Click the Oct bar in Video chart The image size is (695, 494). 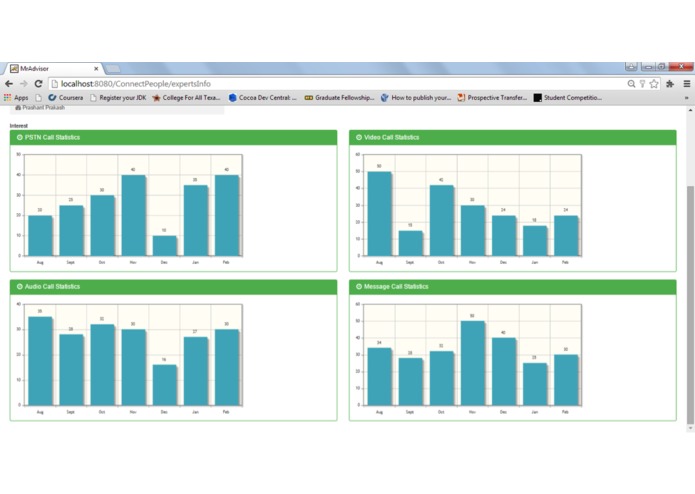pos(441,221)
